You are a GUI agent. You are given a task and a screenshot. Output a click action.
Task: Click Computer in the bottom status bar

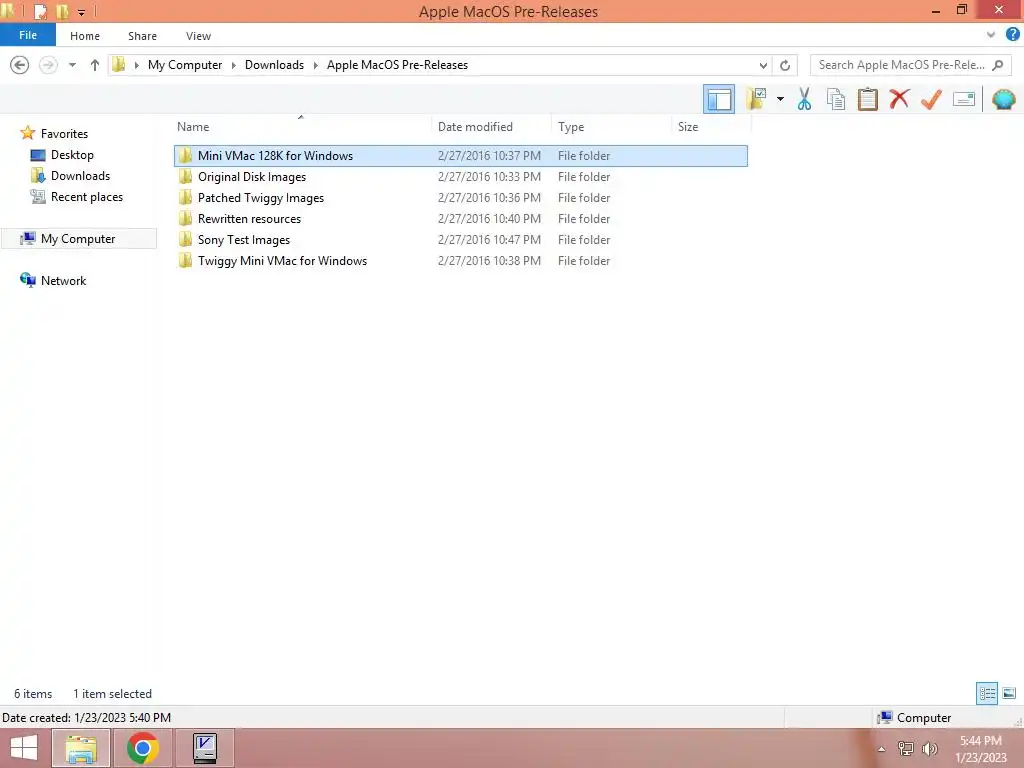[914, 718]
